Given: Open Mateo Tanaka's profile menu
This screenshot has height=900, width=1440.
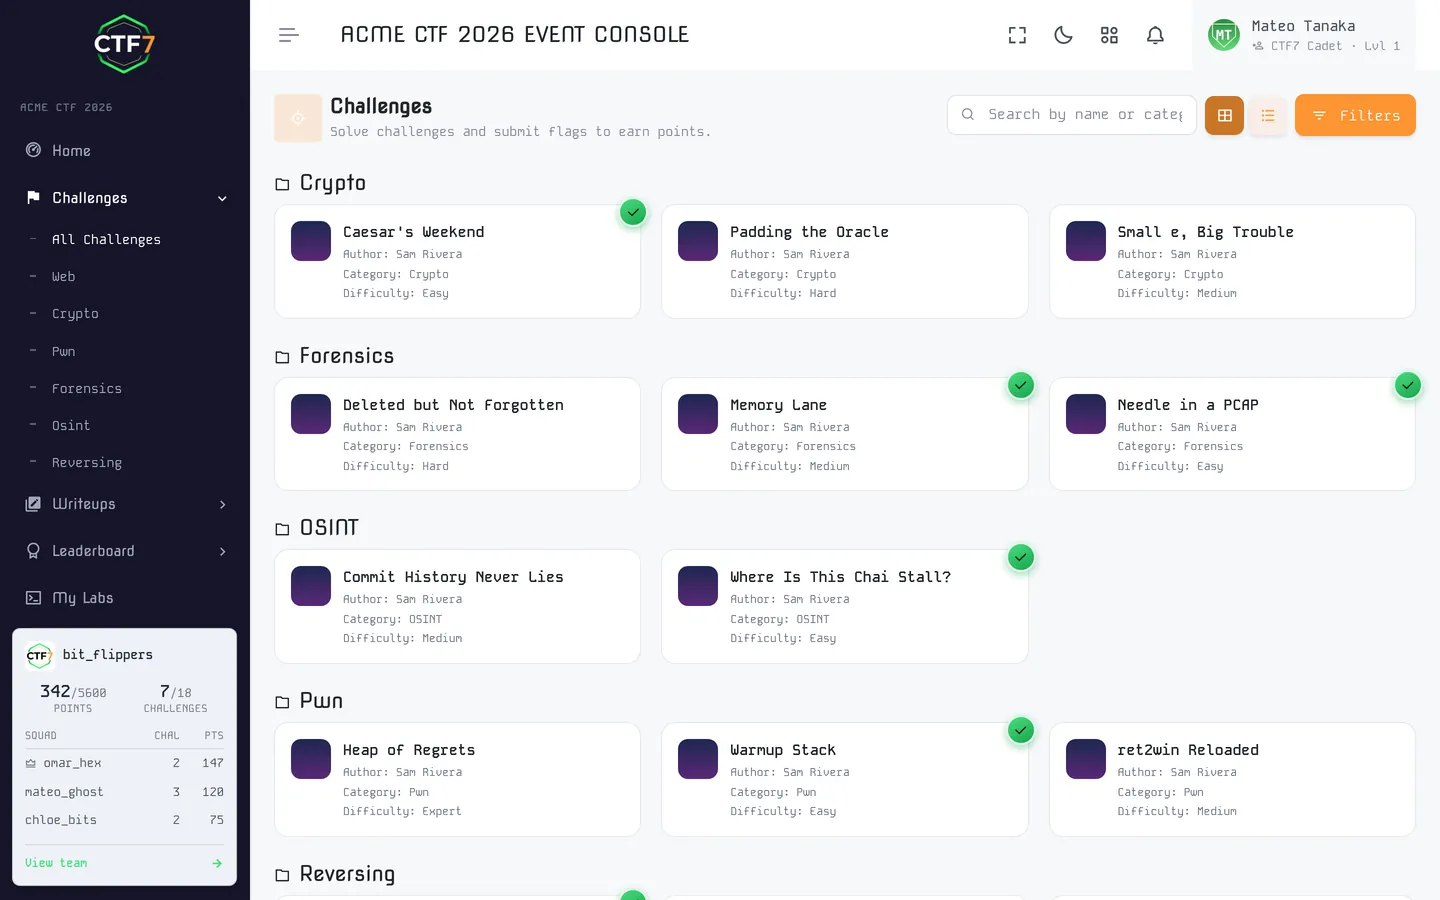Looking at the screenshot, I should [x=1304, y=35].
